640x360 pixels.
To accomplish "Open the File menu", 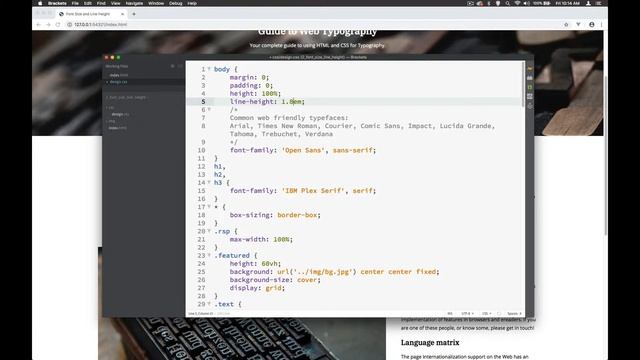I will click(75, 3).
